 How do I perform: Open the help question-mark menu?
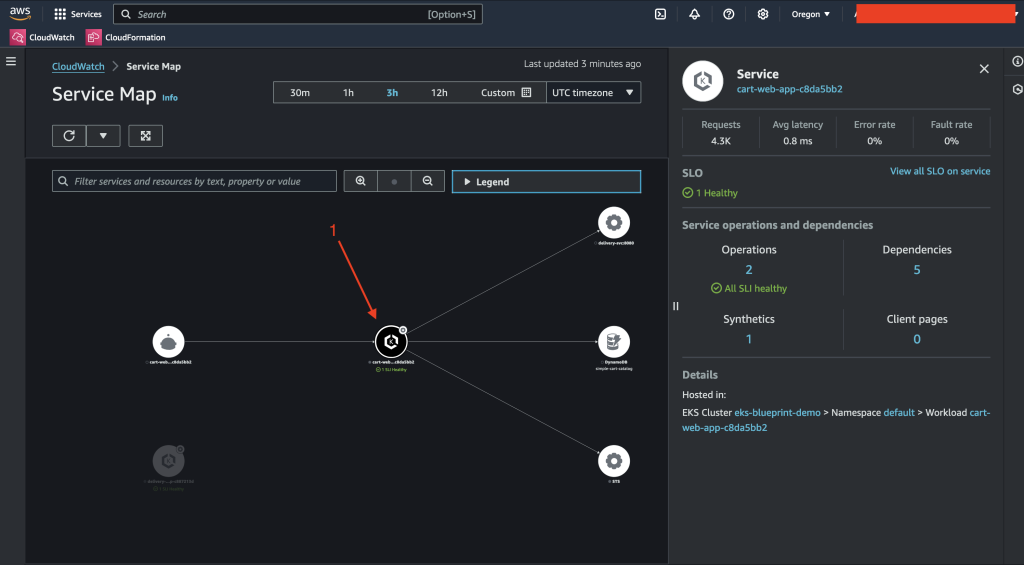pos(729,14)
